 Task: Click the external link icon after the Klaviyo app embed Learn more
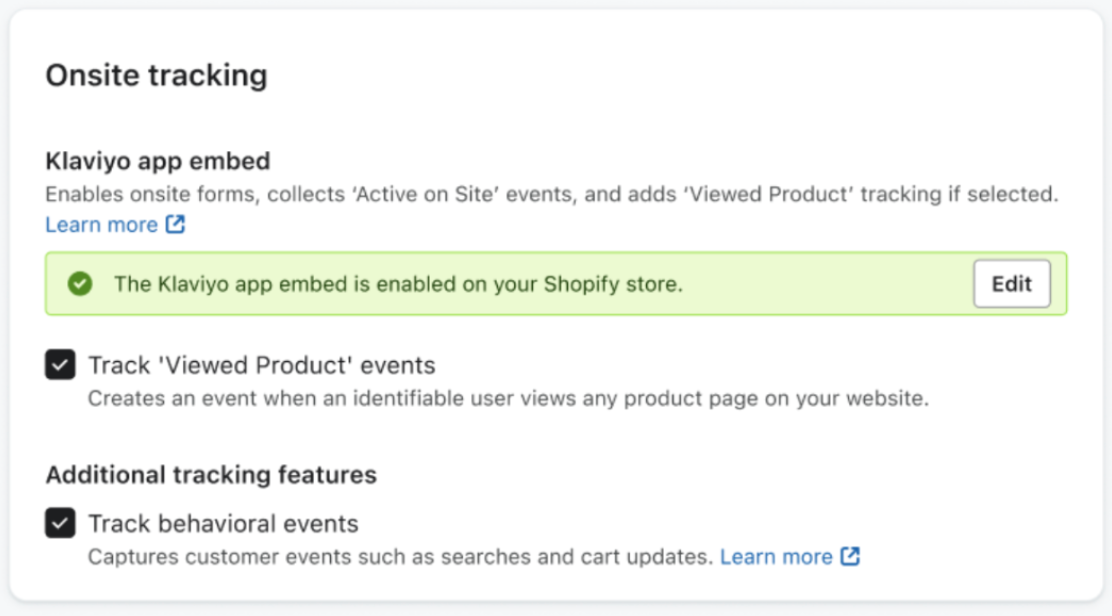[176, 225]
